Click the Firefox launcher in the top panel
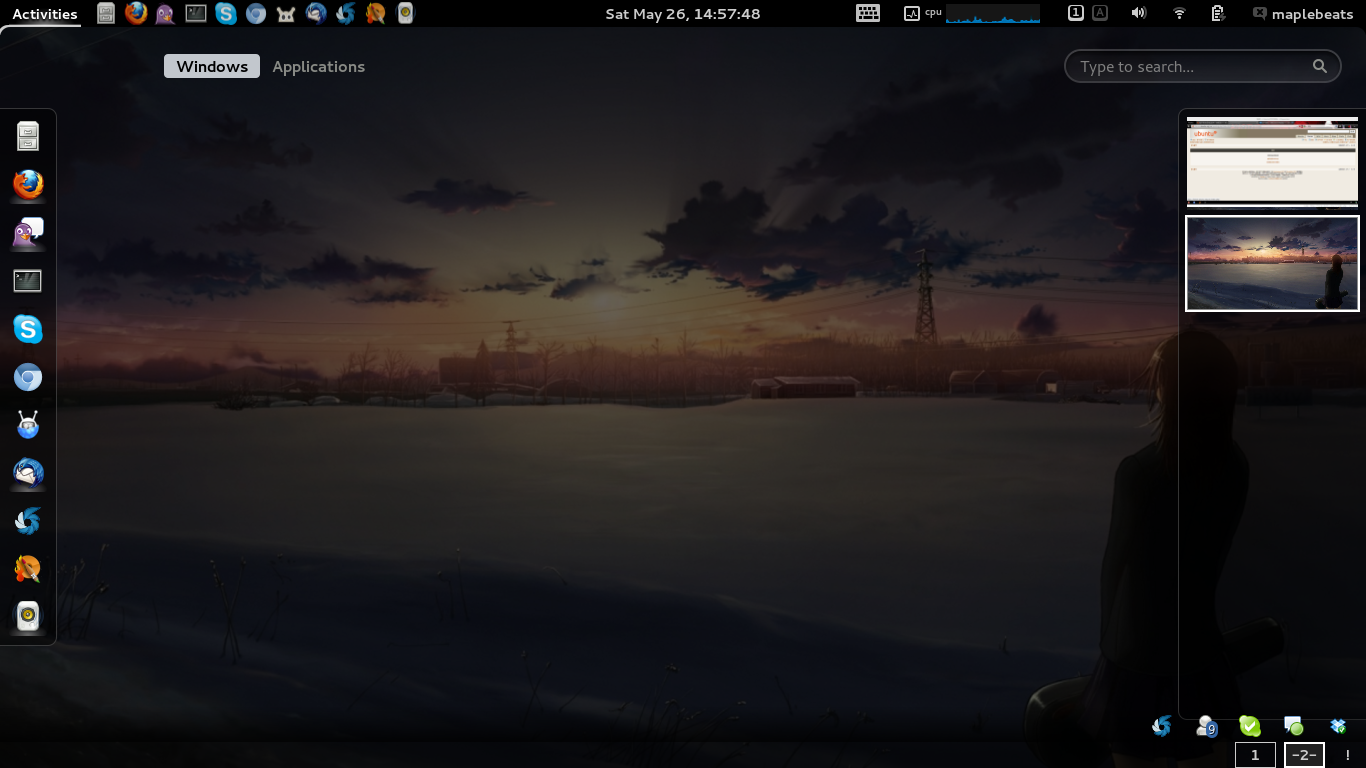 [136, 13]
